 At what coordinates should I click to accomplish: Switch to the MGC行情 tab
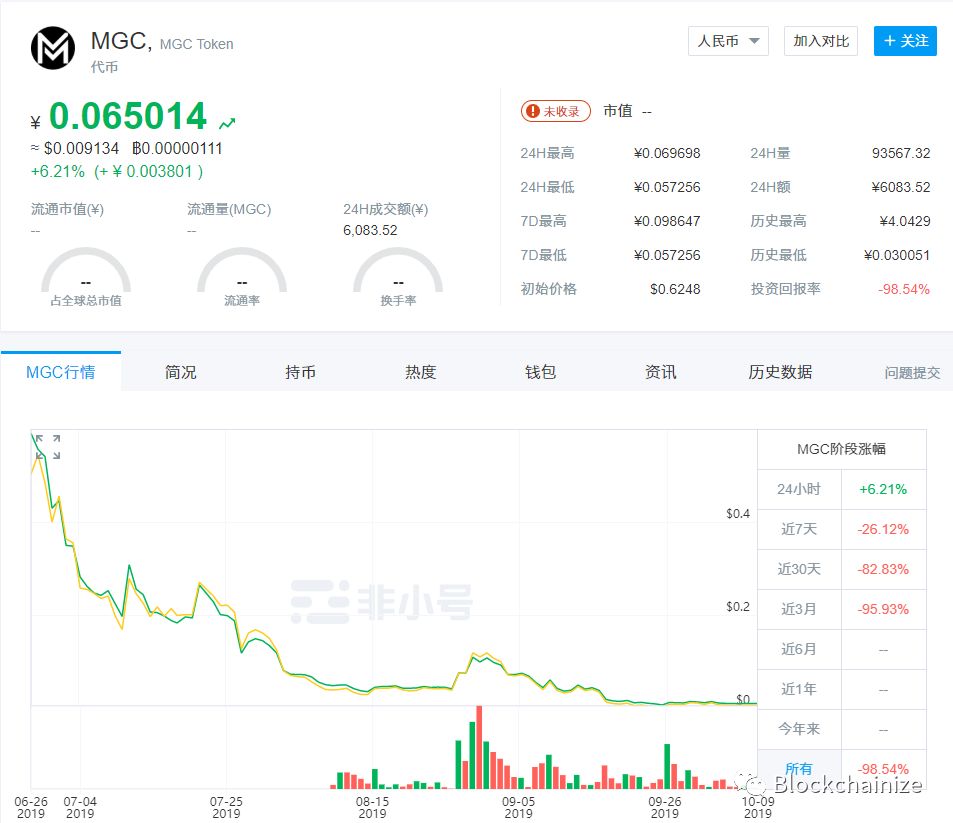coord(61,372)
